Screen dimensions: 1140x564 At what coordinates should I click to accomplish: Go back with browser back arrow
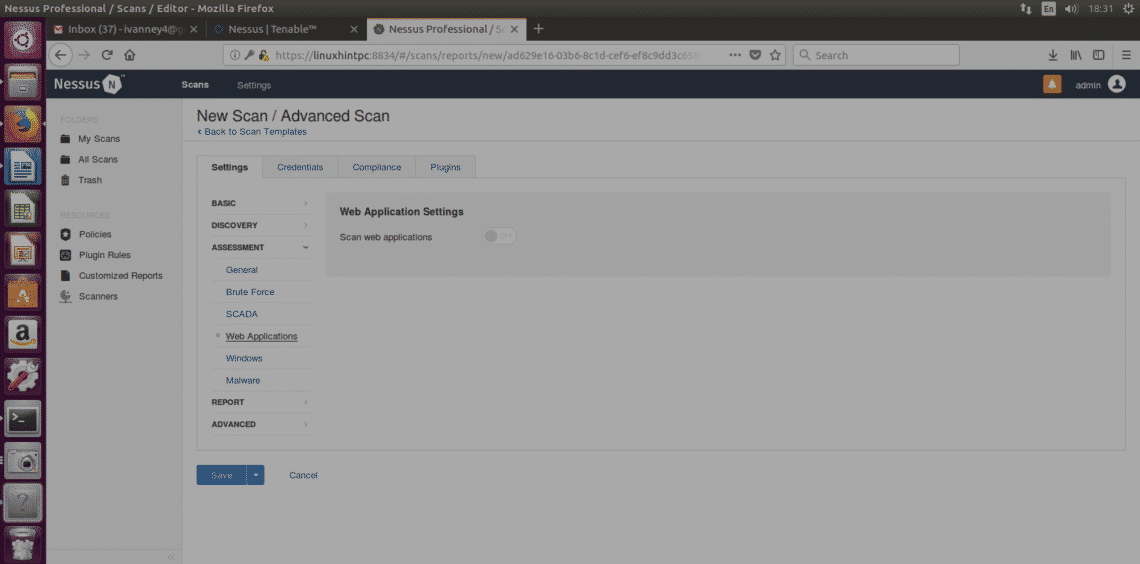[x=60, y=55]
